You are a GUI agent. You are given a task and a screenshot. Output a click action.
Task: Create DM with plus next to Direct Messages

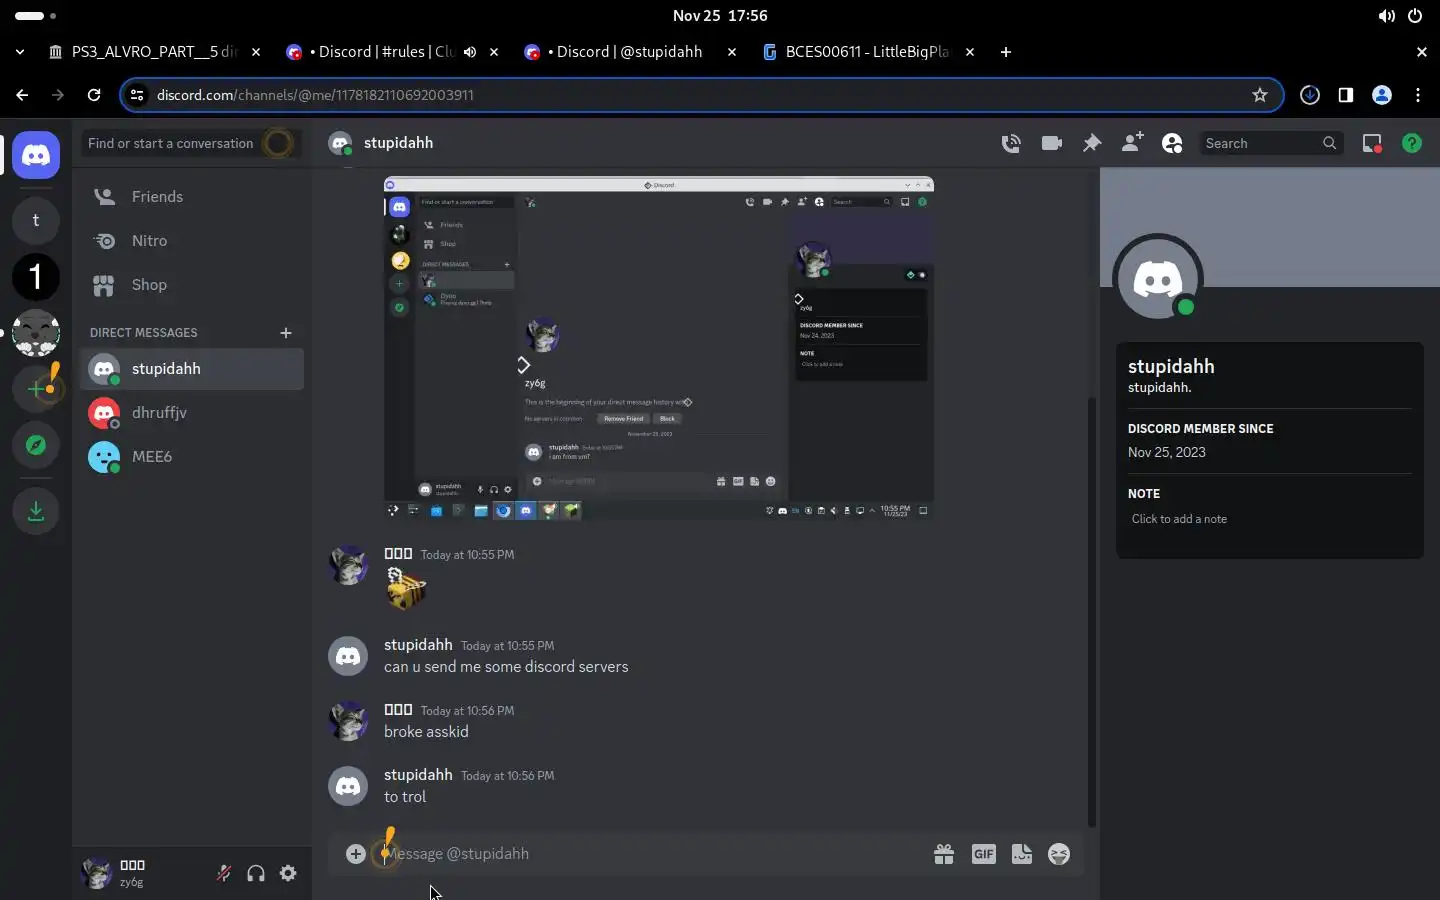[286, 332]
